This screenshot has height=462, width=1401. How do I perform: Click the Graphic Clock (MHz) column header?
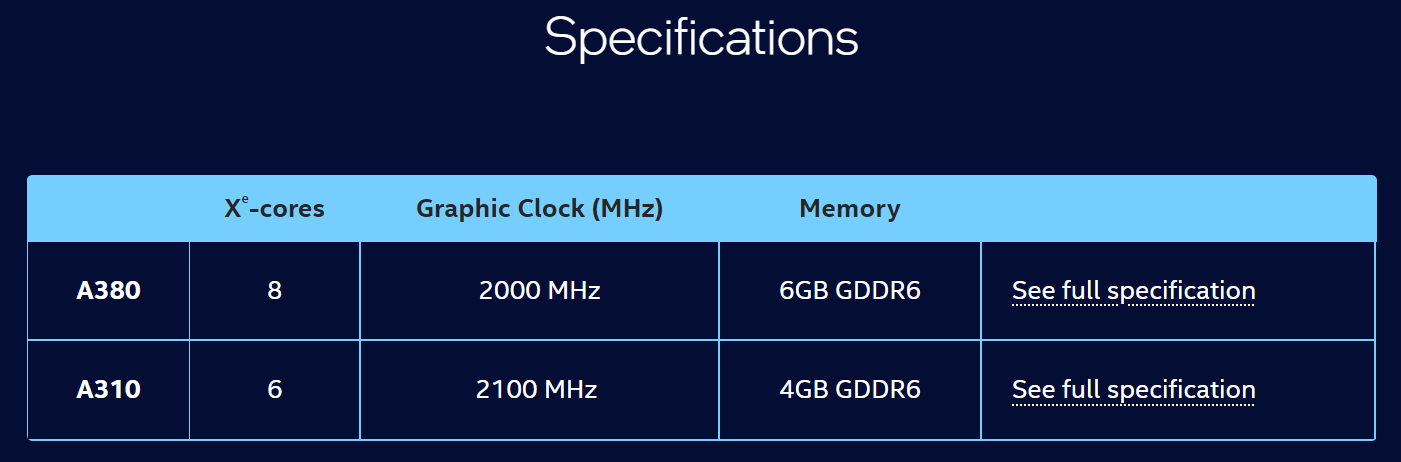pyautogui.click(x=539, y=209)
